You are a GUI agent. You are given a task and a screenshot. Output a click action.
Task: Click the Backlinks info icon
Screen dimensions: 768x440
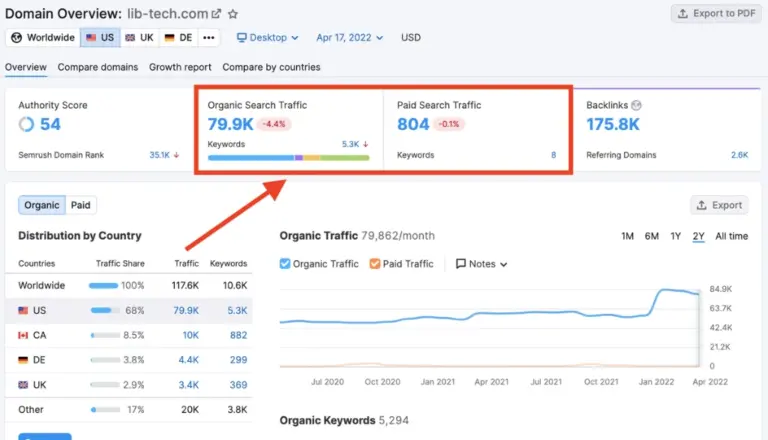click(636, 105)
